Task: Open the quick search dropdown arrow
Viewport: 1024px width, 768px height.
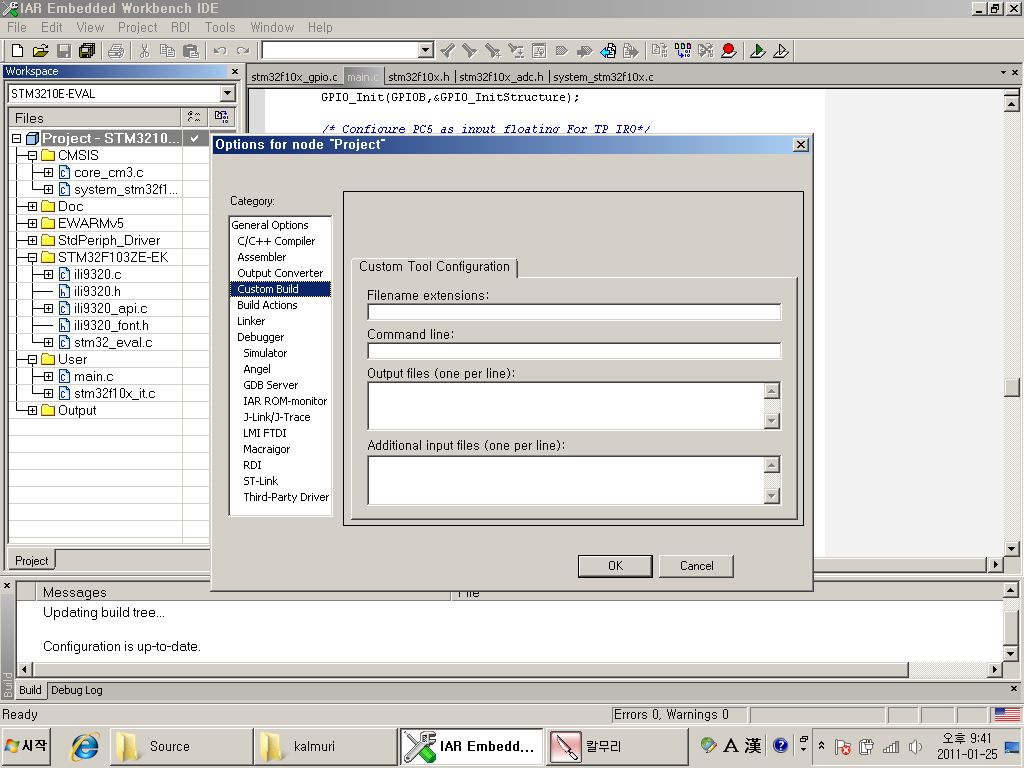Action: point(426,50)
